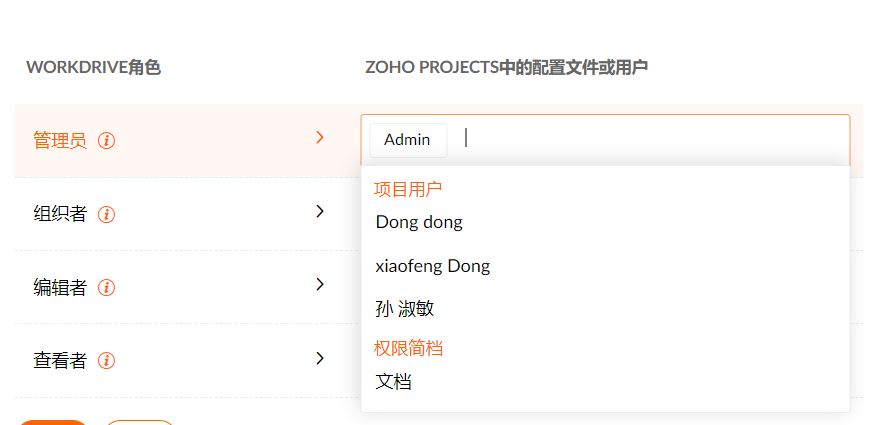Click the Admin tag in the field
This screenshot has width=891, height=425.
(x=407, y=140)
